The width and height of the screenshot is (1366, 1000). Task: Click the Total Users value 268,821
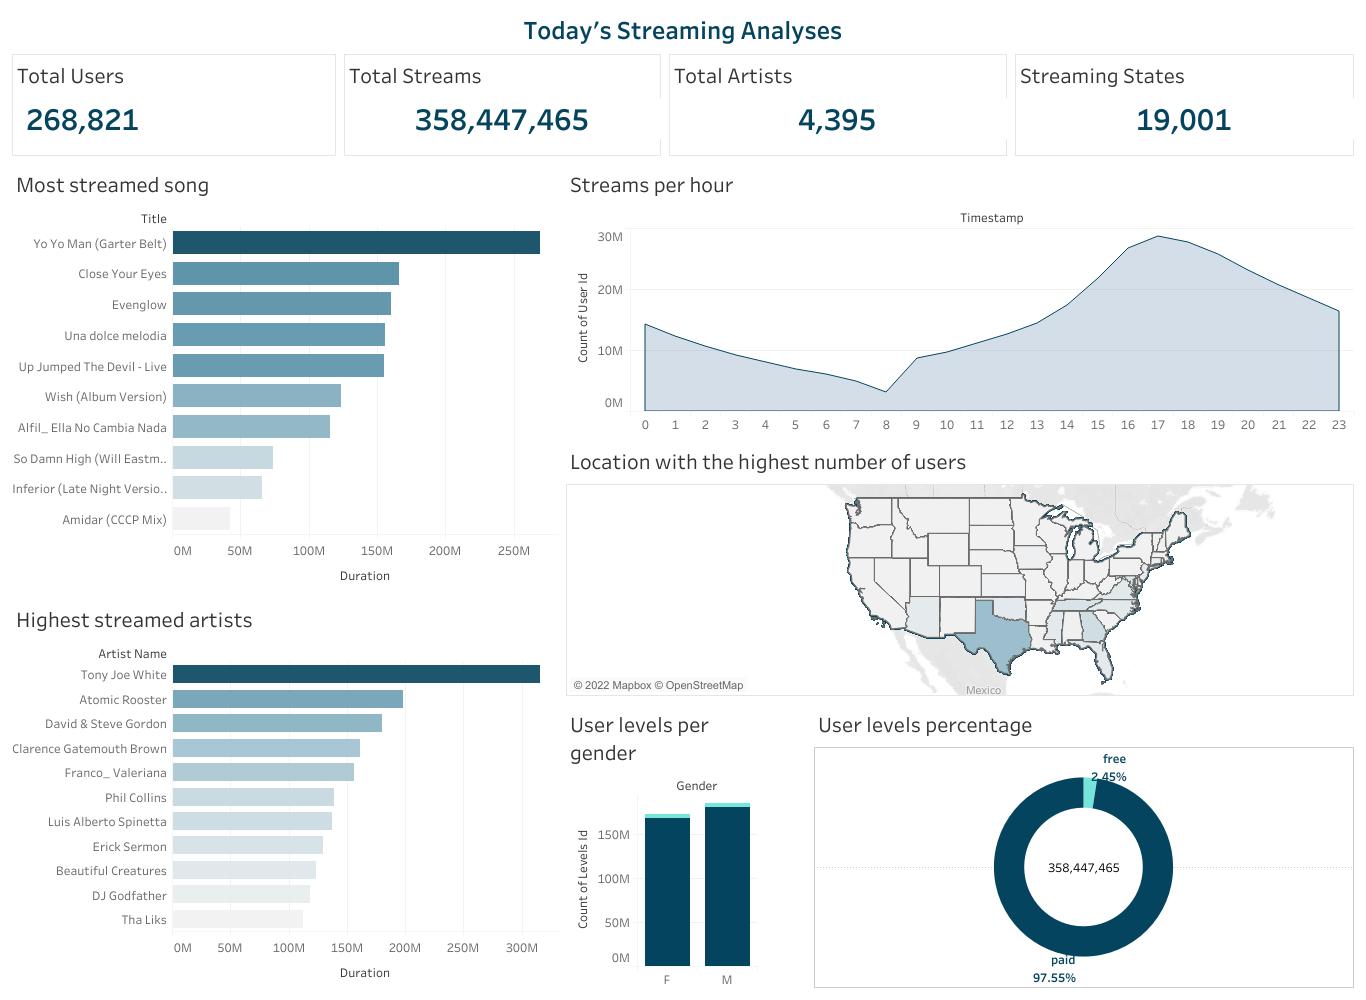click(82, 120)
